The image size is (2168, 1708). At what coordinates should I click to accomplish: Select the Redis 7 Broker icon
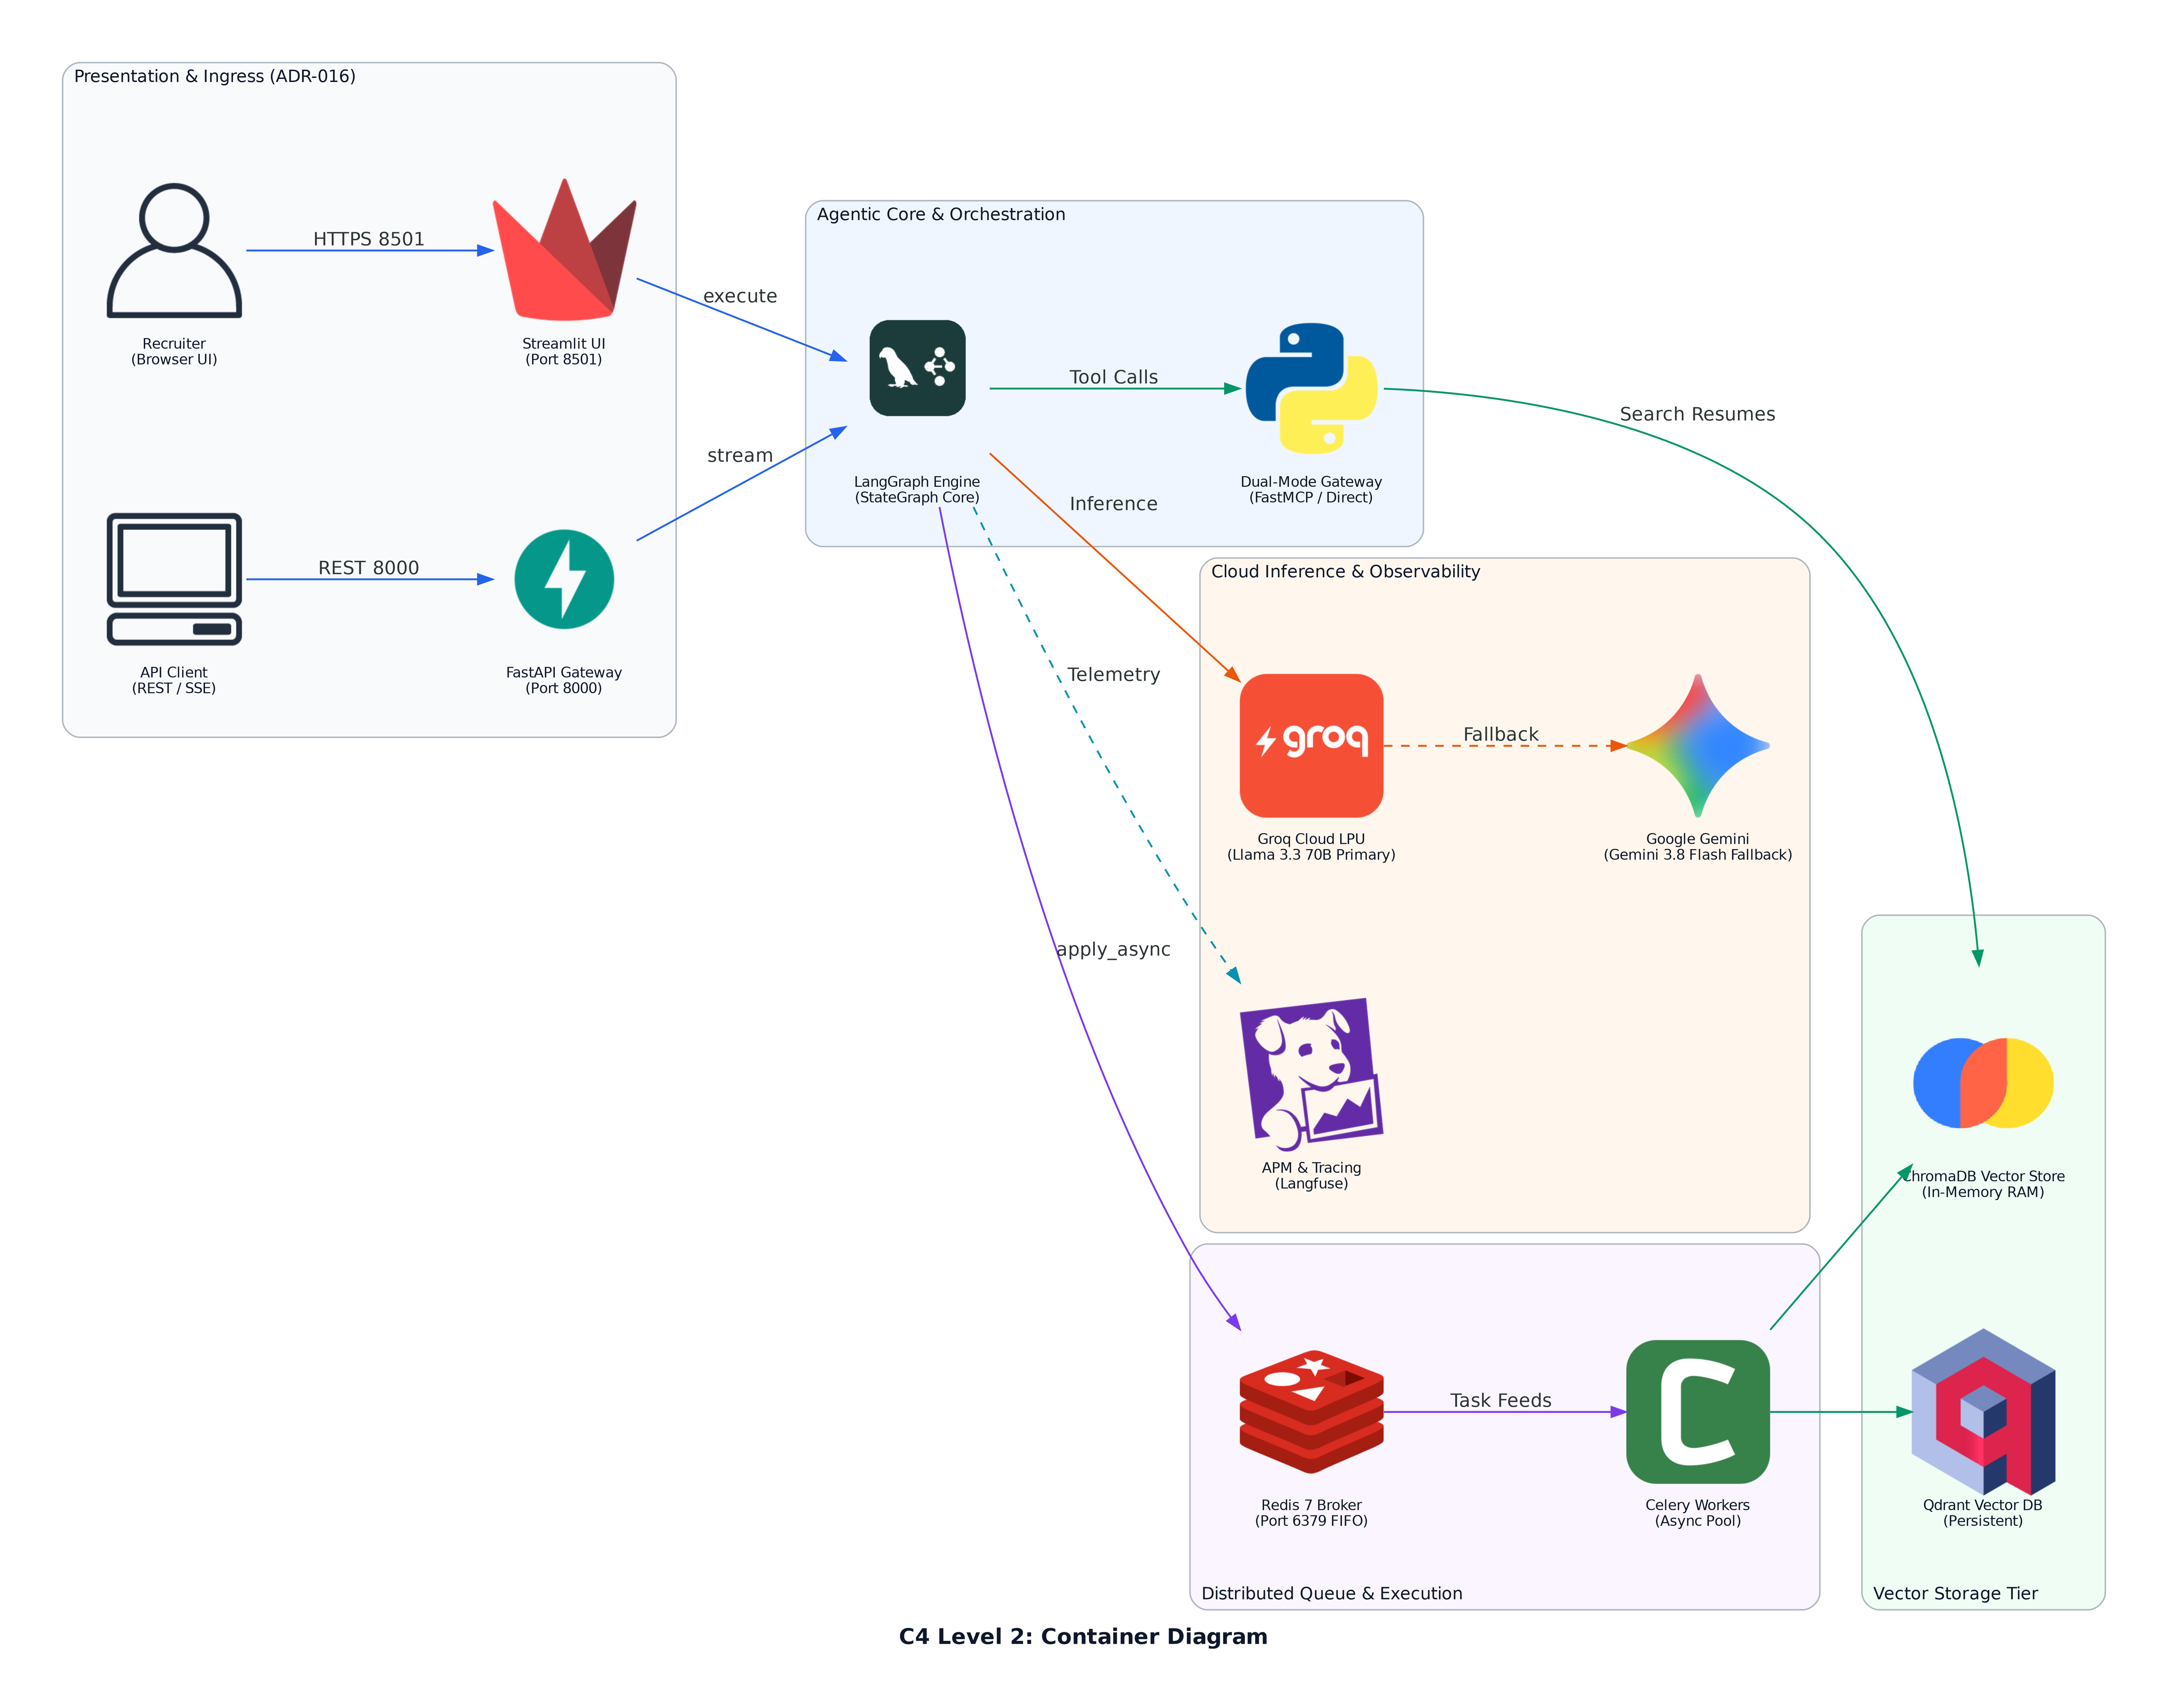1311,1411
